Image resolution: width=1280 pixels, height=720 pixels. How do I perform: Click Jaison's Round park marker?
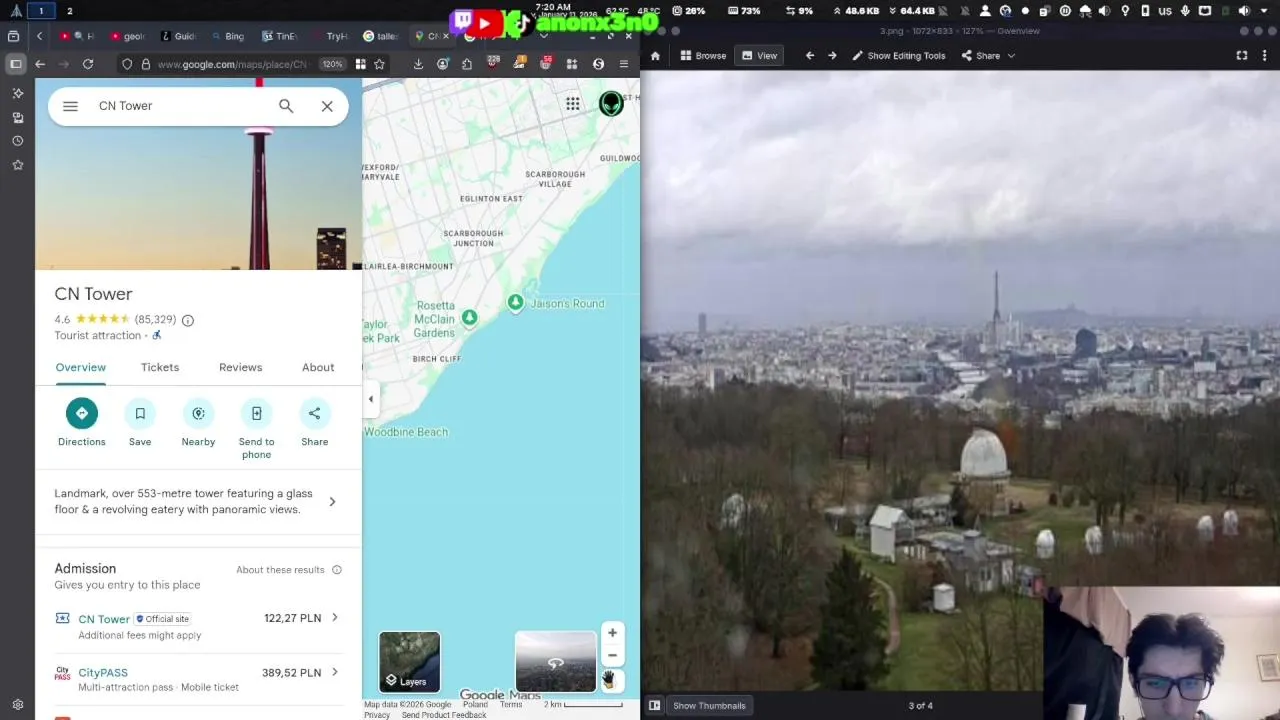point(515,303)
